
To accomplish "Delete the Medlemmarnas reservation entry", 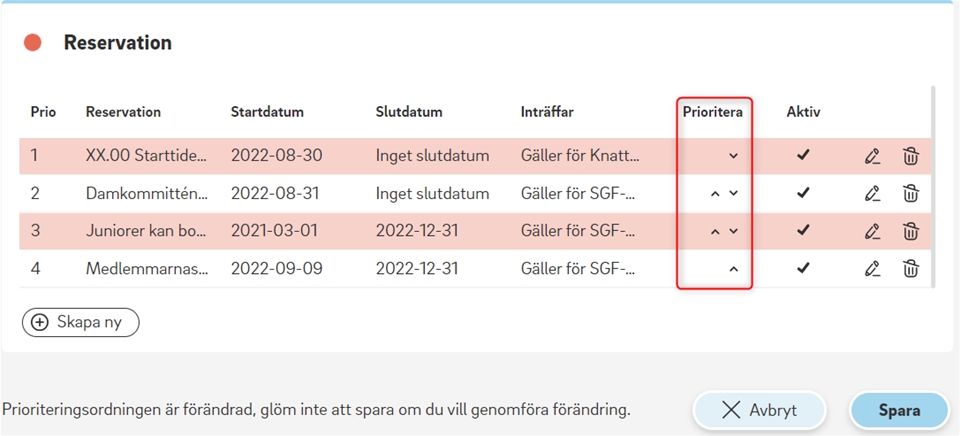I will point(910,269).
